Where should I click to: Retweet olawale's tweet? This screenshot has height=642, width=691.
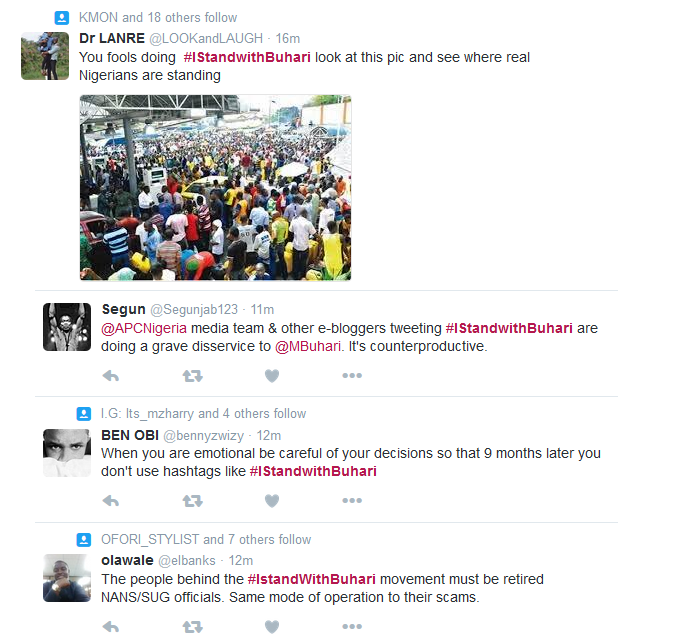[x=193, y=627]
